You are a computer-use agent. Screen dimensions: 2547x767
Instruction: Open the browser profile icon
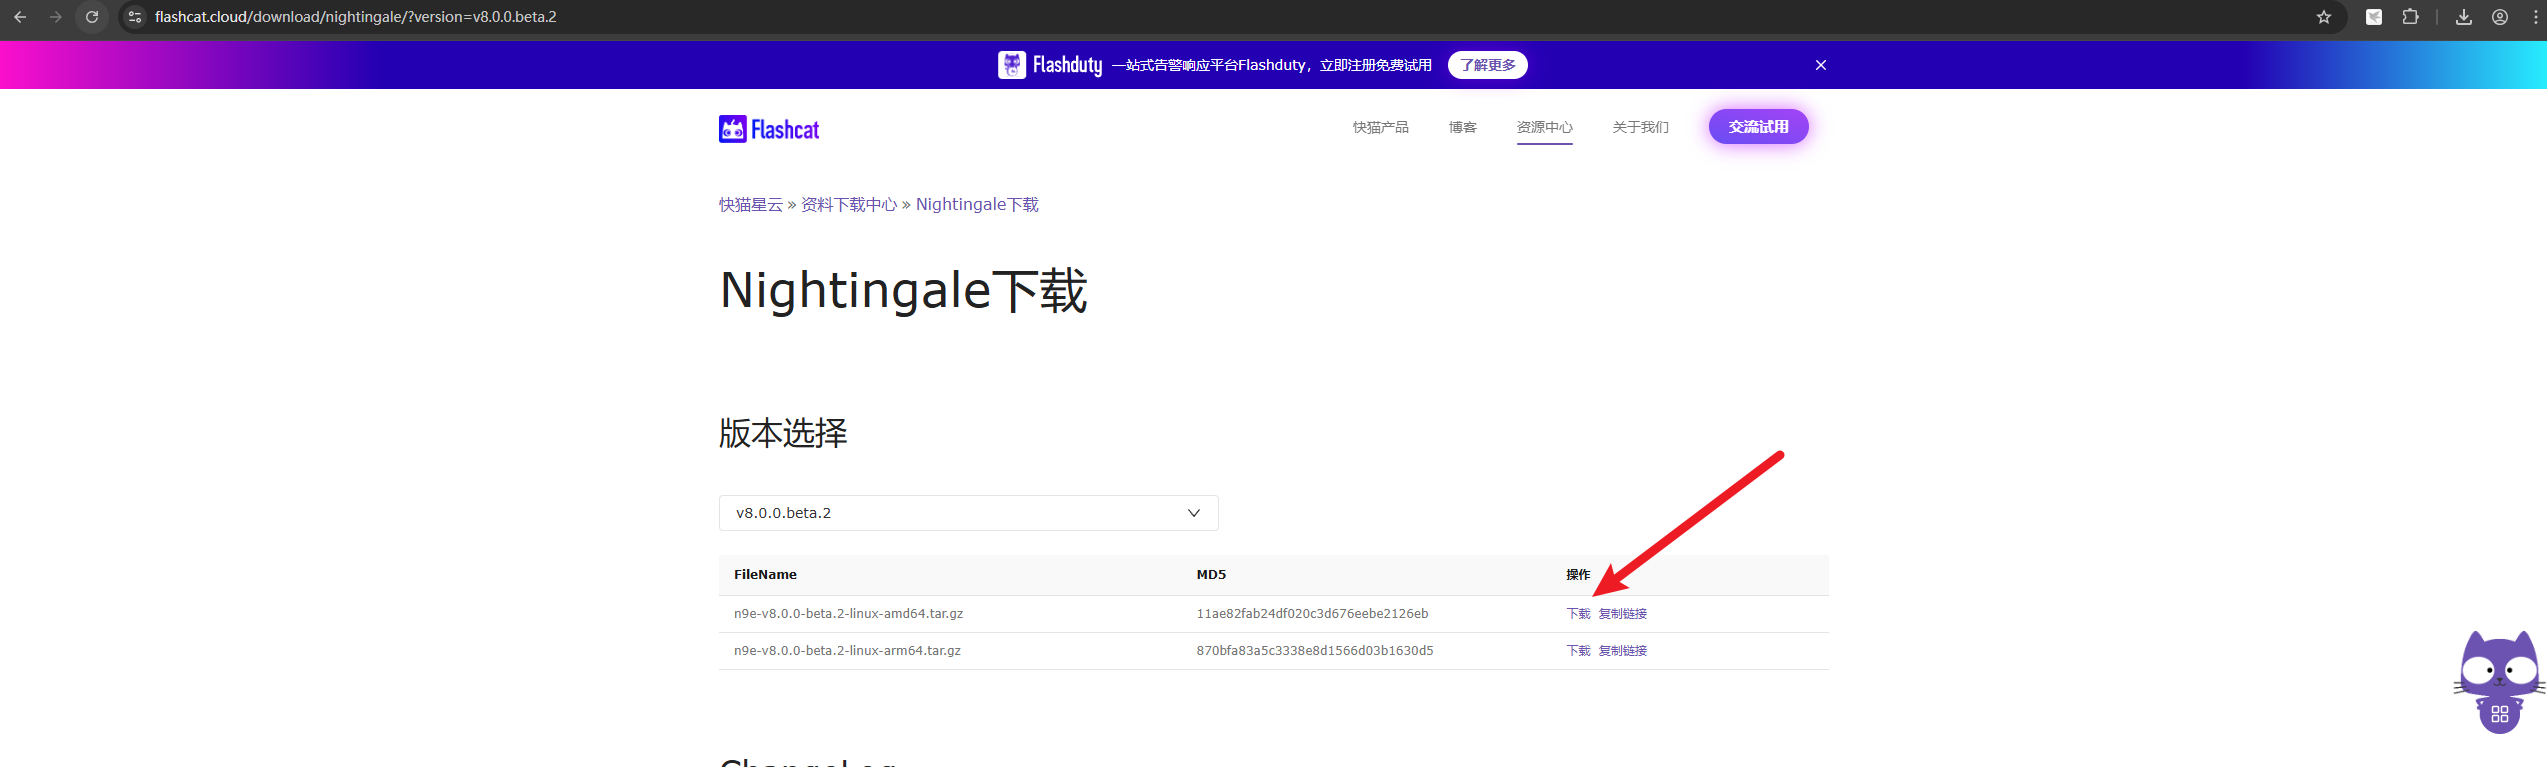pos(2500,17)
